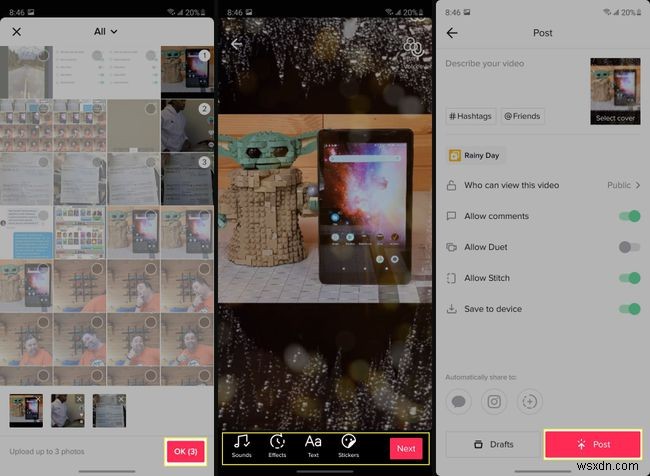Tap the padlock icon beside Who can view
Image resolution: width=650 pixels, height=476 pixels.
point(451,185)
